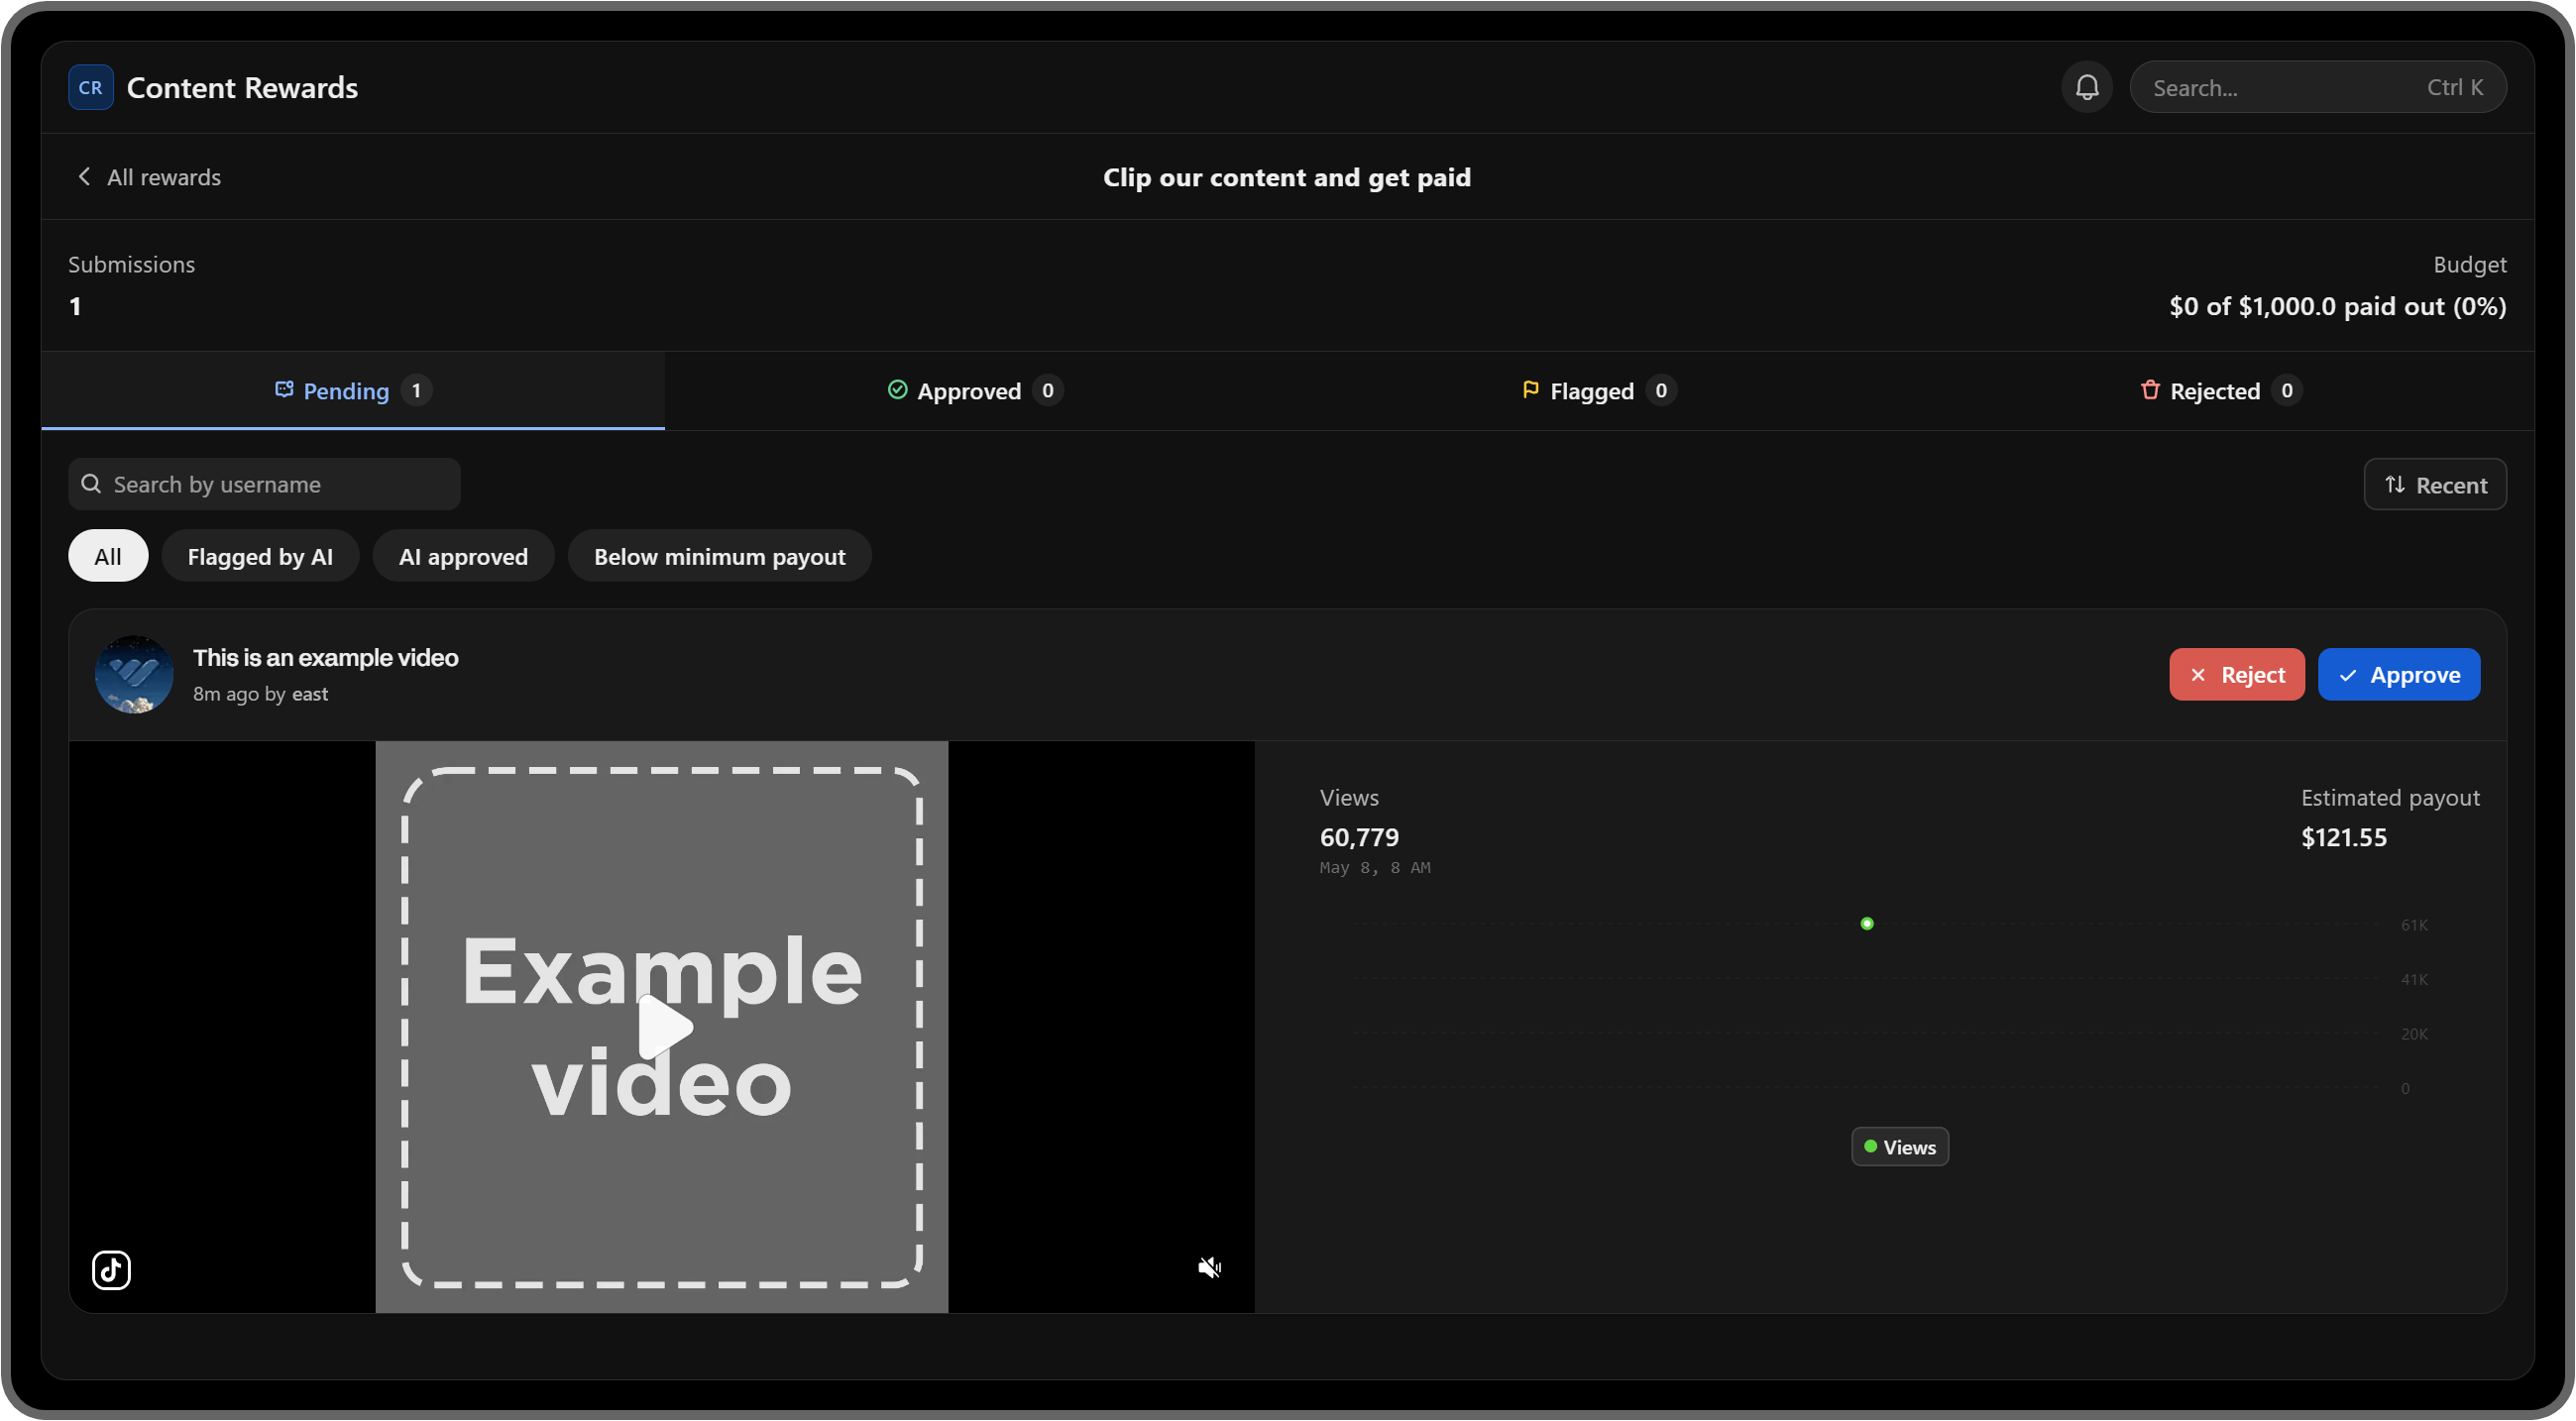Viewport: 2576px width, 1421px height.
Task: Select the All filter chip
Action: (x=108, y=556)
